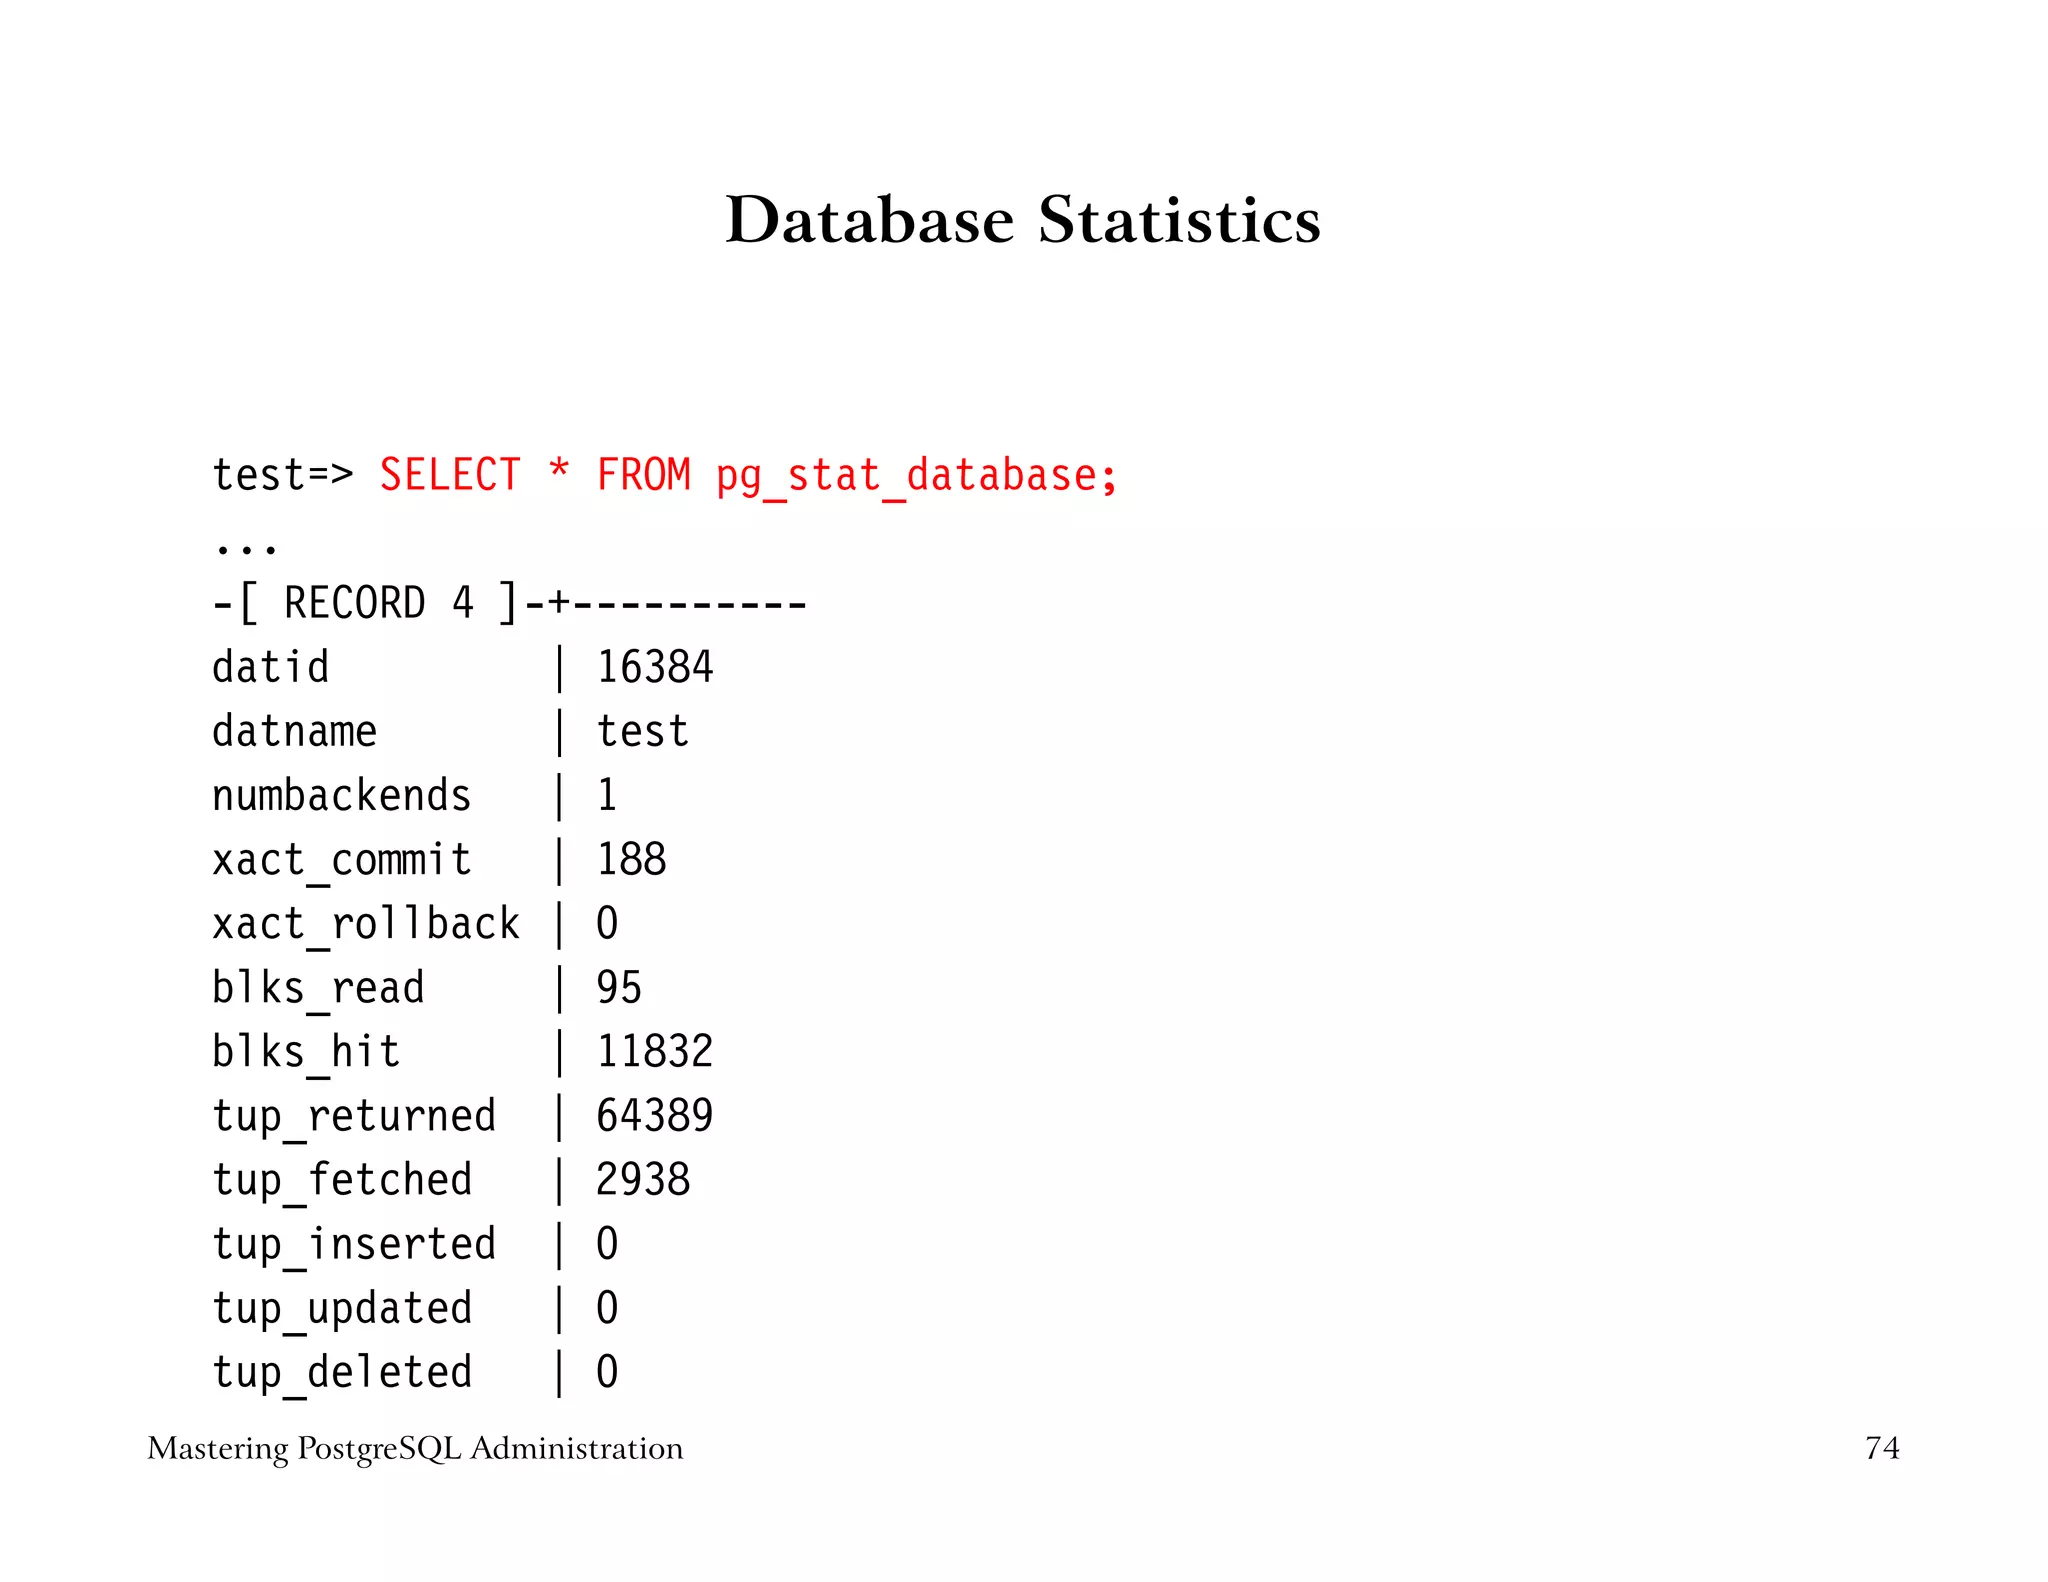Click the datname field label
Image resolution: width=2048 pixels, height=1582 pixels.
pos(294,731)
